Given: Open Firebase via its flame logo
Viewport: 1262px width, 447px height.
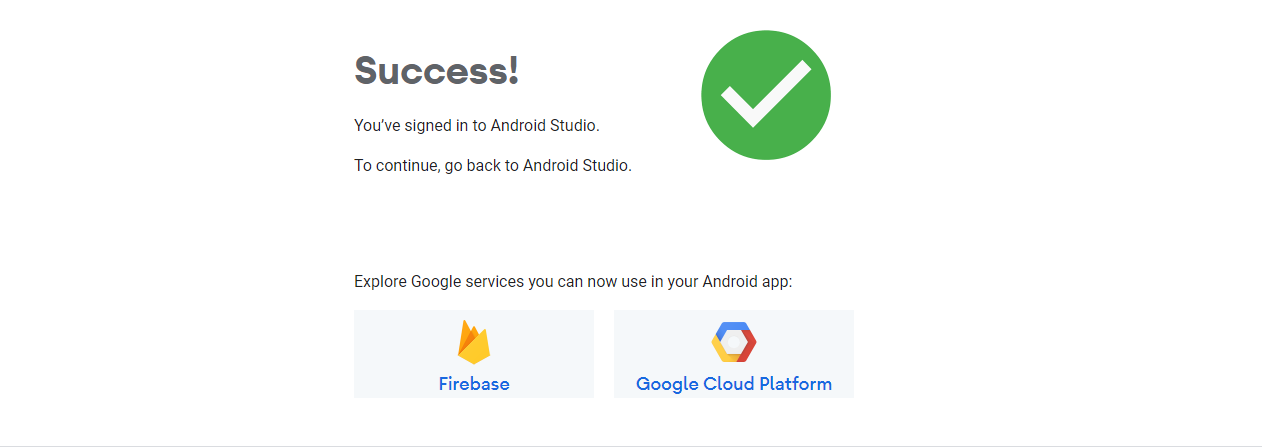Looking at the screenshot, I should [x=474, y=342].
